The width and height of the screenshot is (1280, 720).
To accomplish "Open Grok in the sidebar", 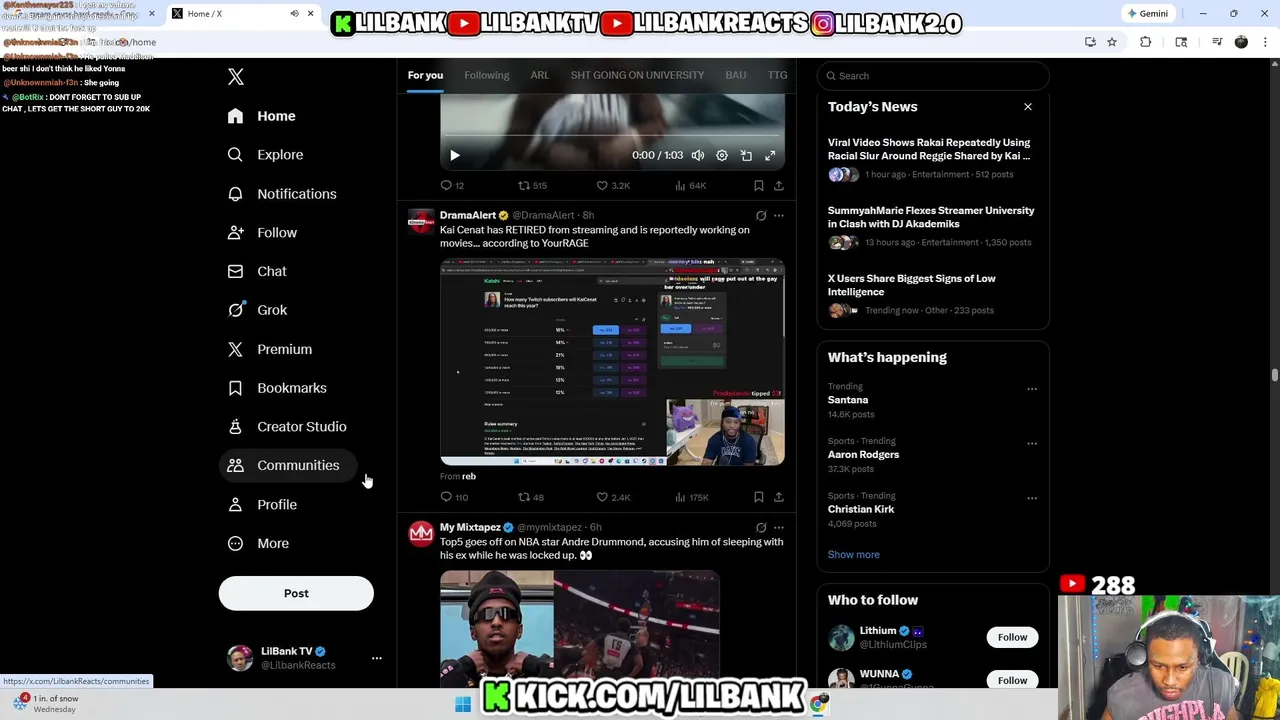I will click(257, 310).
